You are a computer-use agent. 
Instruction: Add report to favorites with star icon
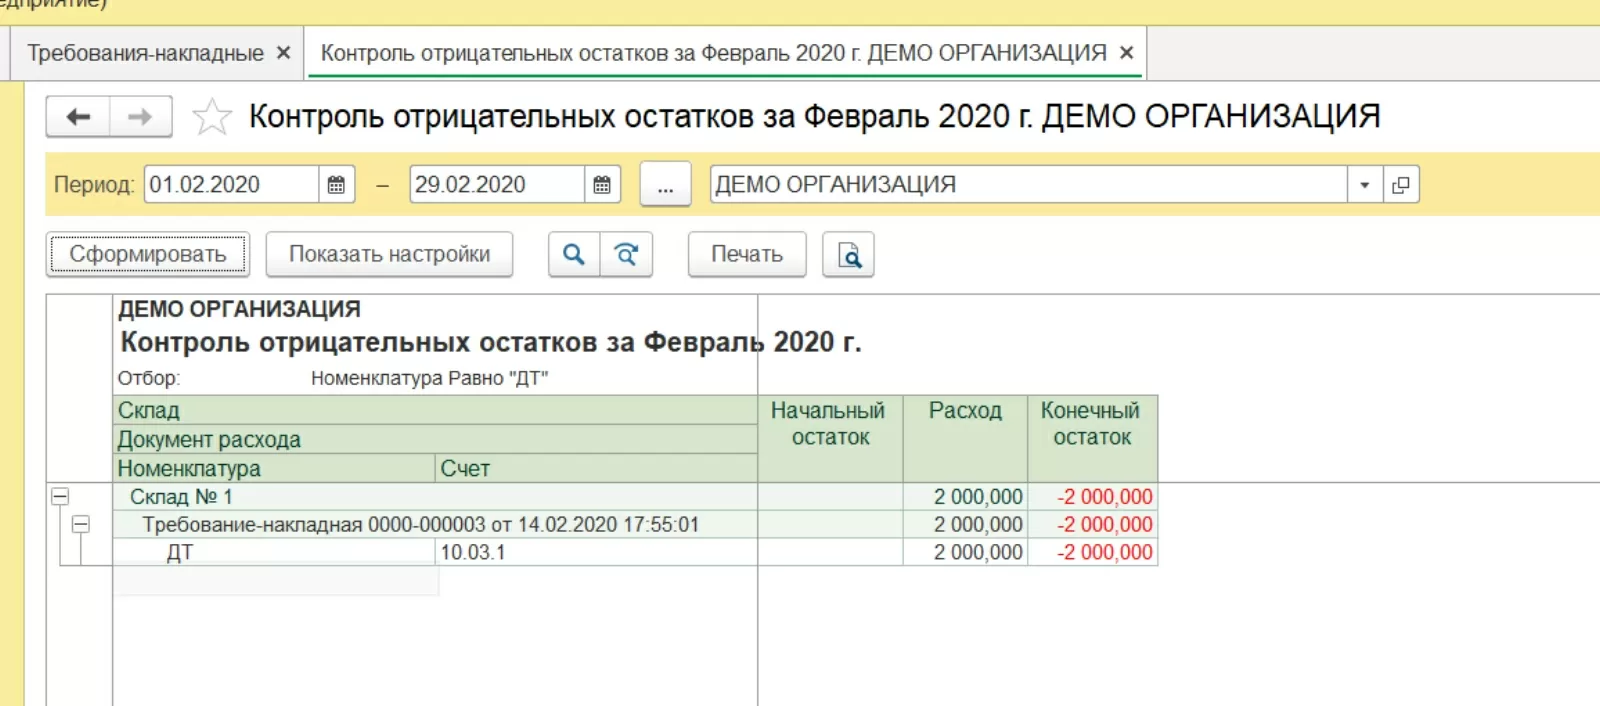(212, 117)
